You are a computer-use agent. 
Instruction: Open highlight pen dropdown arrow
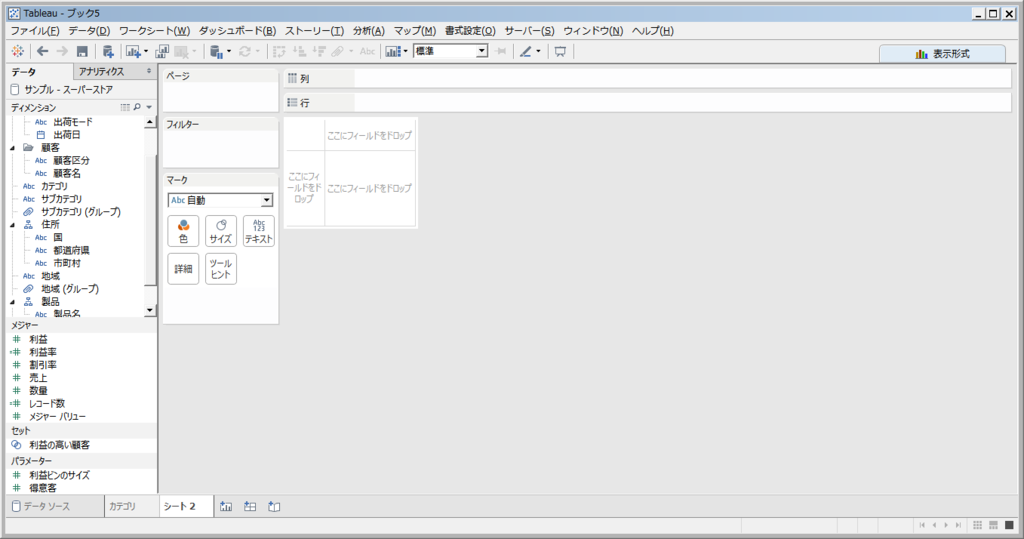tap(538, 51)
